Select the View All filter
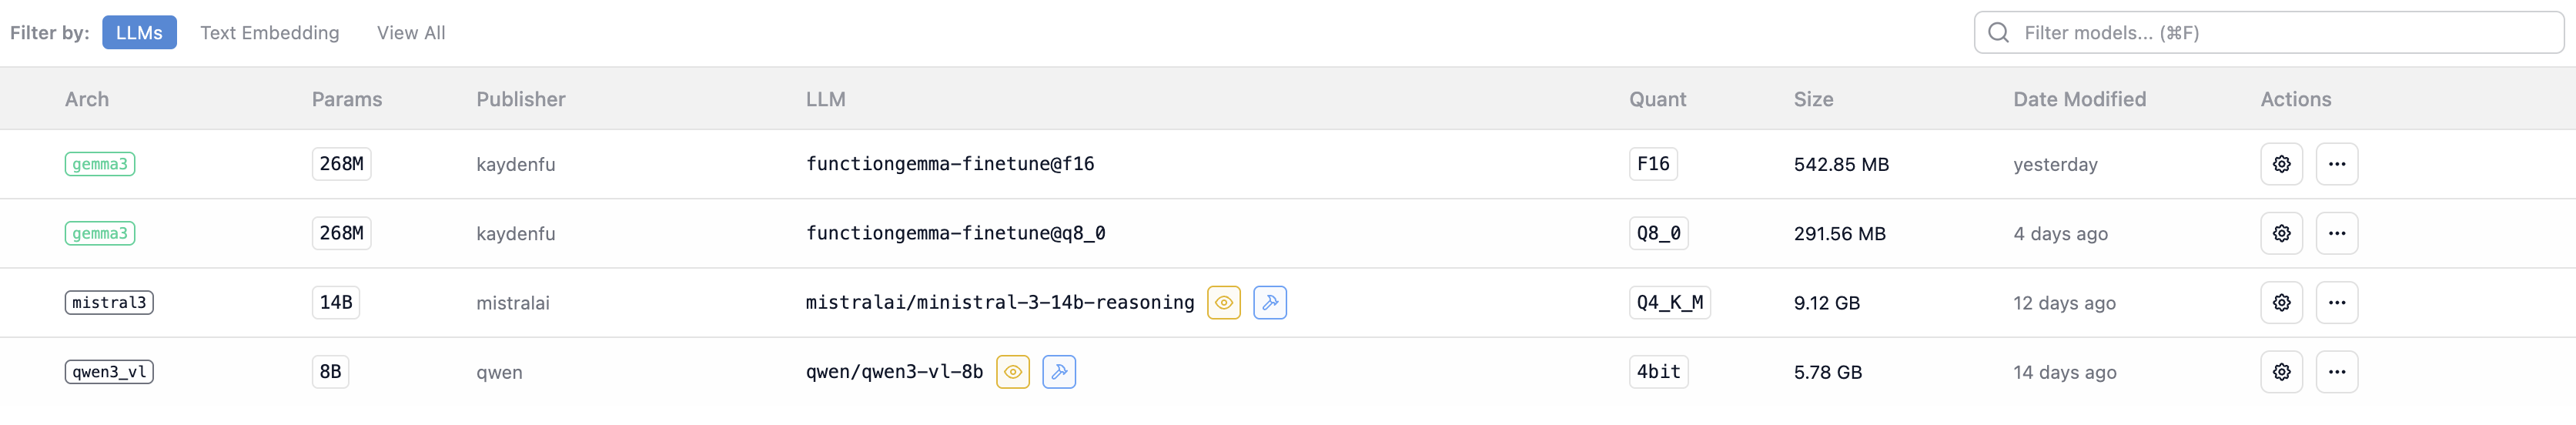The width and height of the screenshot is (2576, 425). tap(411, 33)
